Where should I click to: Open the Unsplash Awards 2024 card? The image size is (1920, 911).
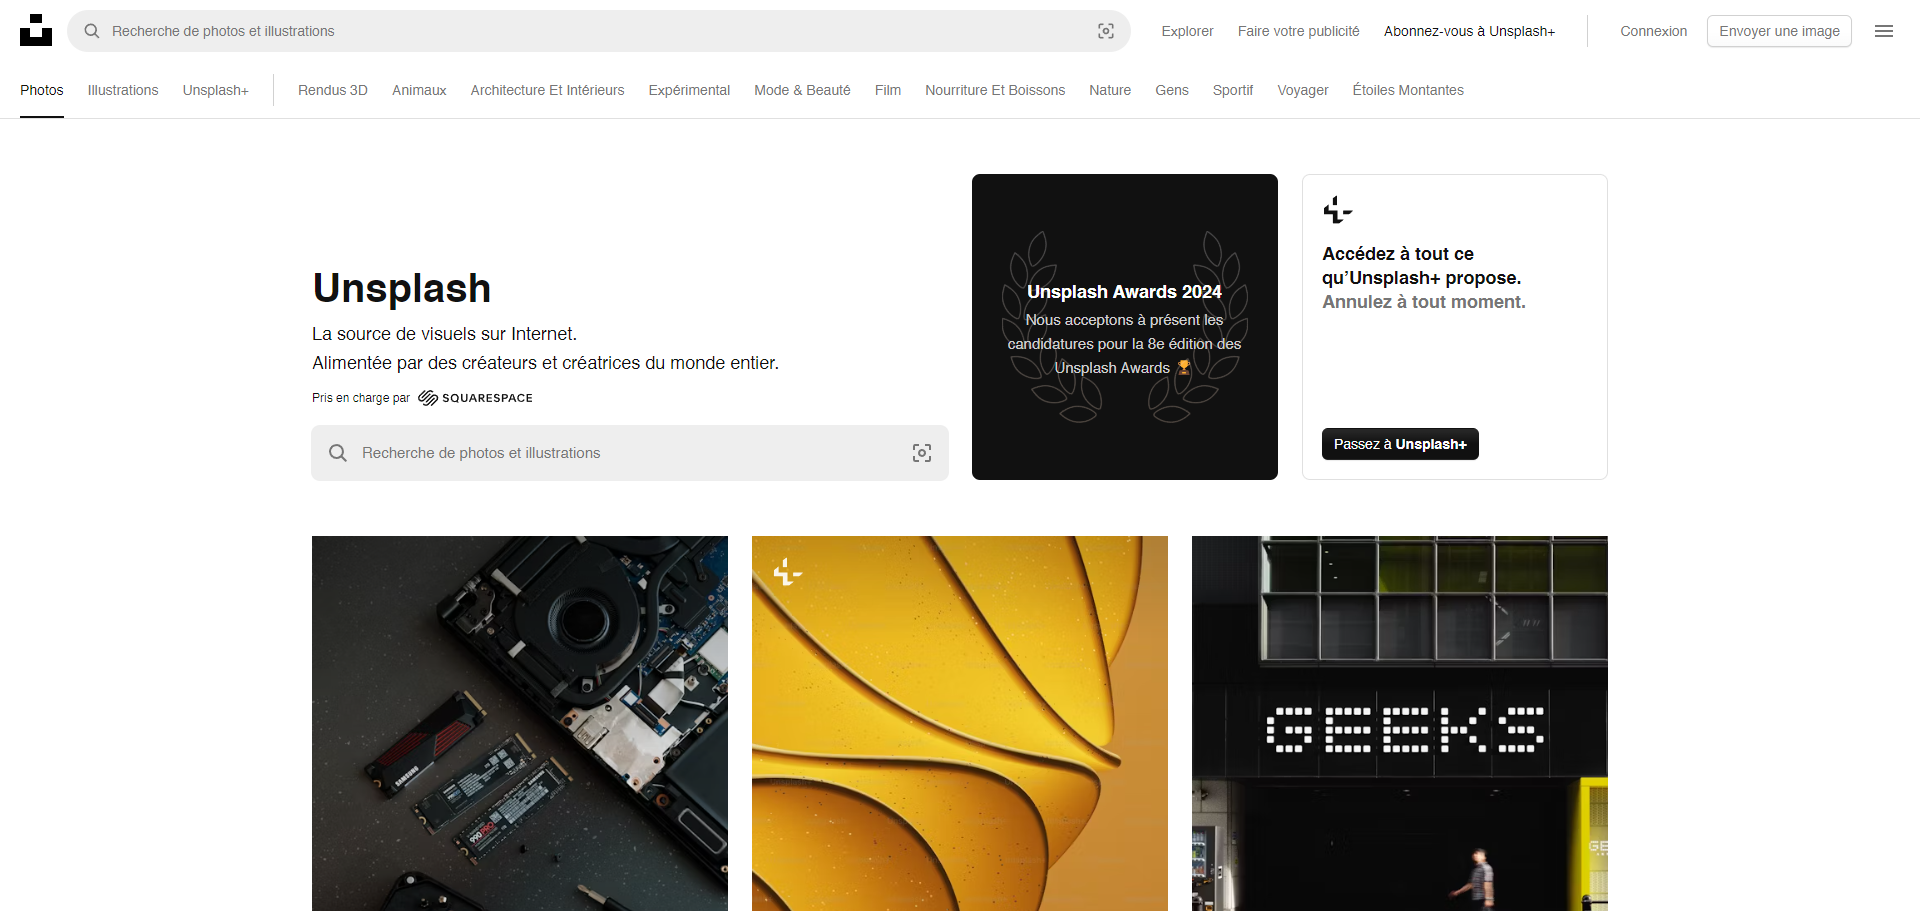[x=1125, y=327]
